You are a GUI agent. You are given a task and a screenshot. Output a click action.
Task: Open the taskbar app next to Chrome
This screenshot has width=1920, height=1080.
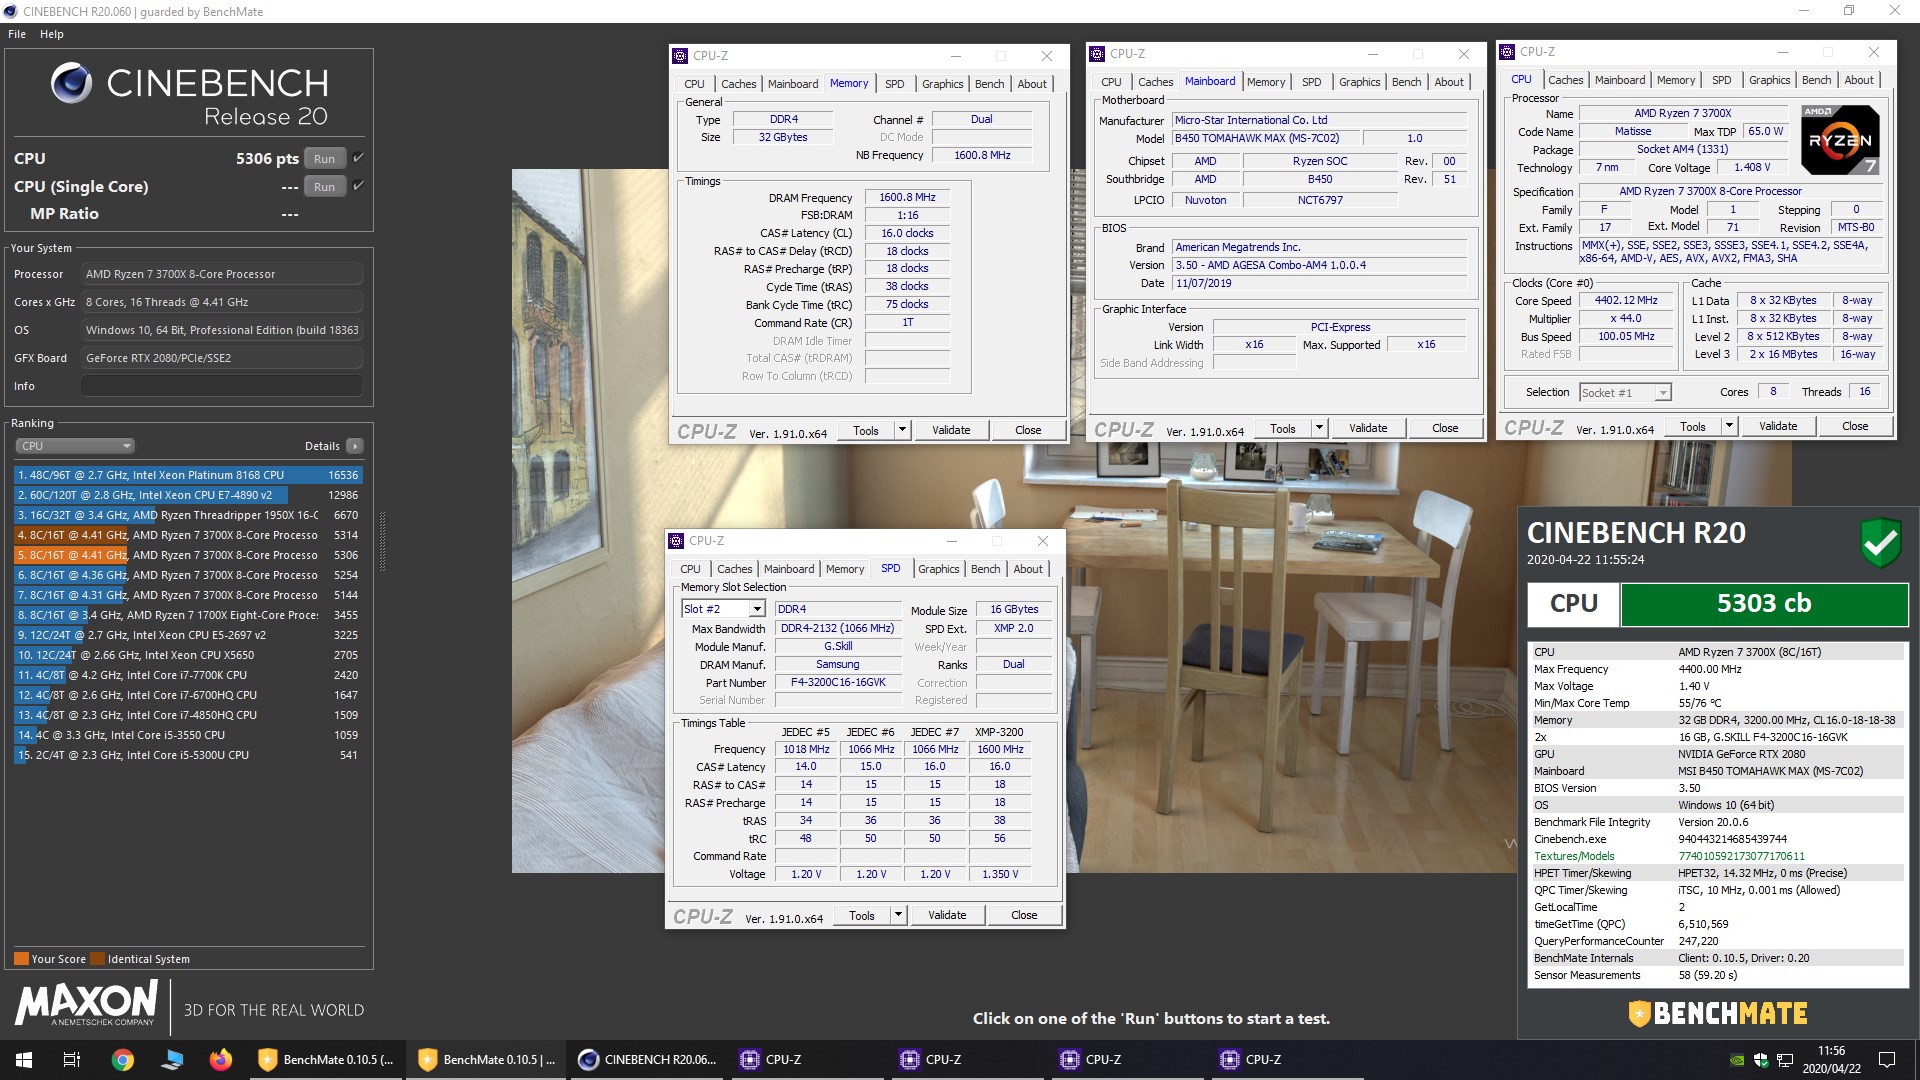click(172, 1060)
